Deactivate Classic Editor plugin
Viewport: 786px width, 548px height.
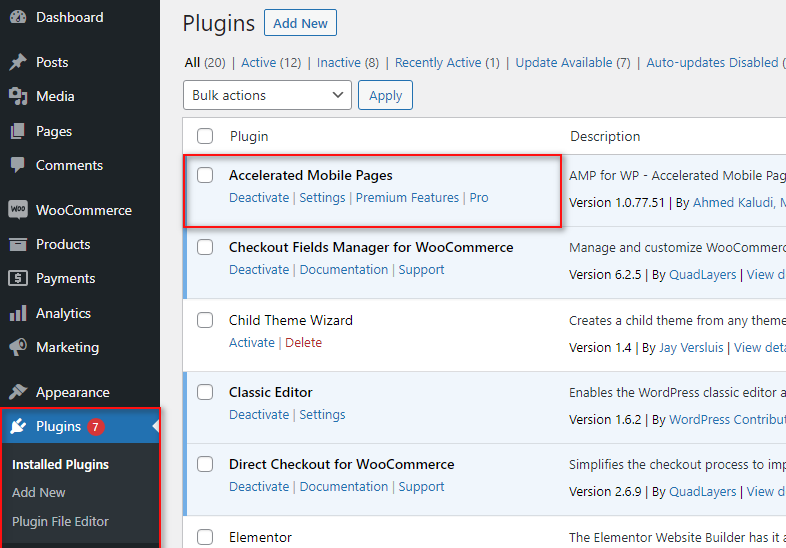[259, 415]
